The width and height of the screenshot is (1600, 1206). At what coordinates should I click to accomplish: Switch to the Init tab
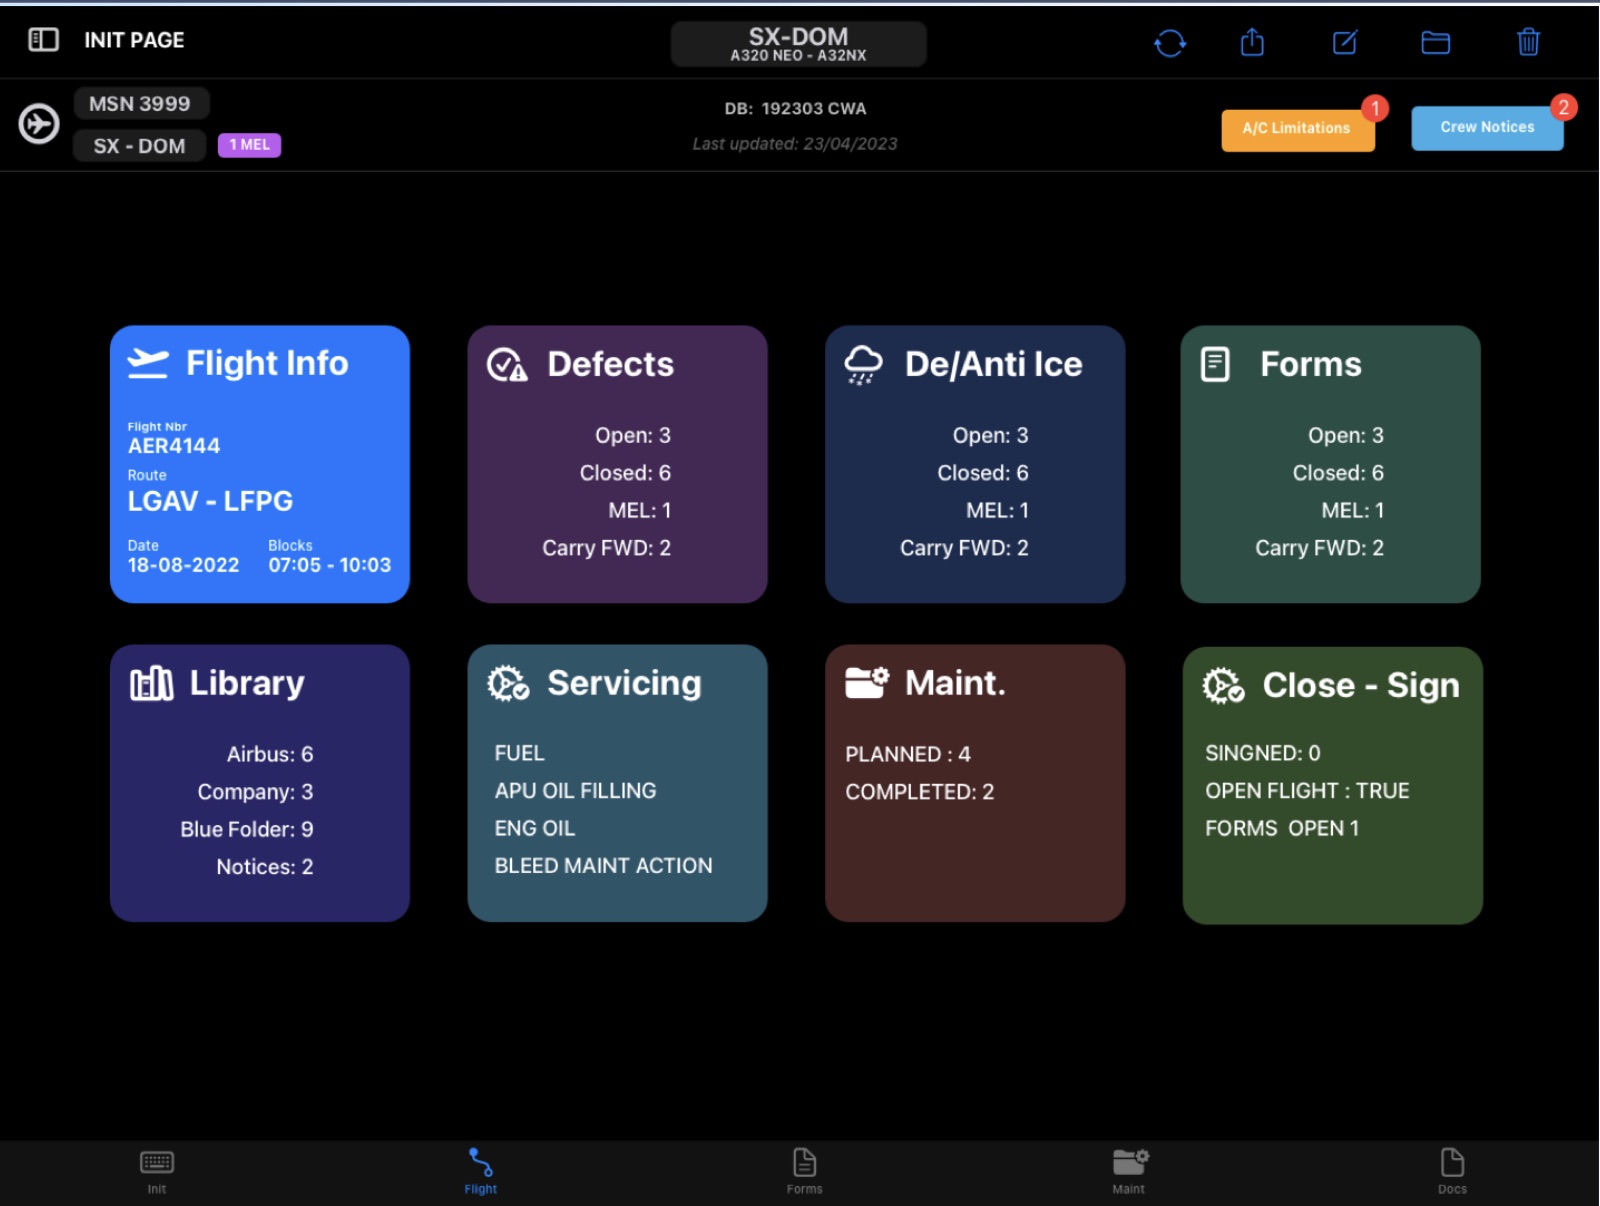click(157, 1172)
